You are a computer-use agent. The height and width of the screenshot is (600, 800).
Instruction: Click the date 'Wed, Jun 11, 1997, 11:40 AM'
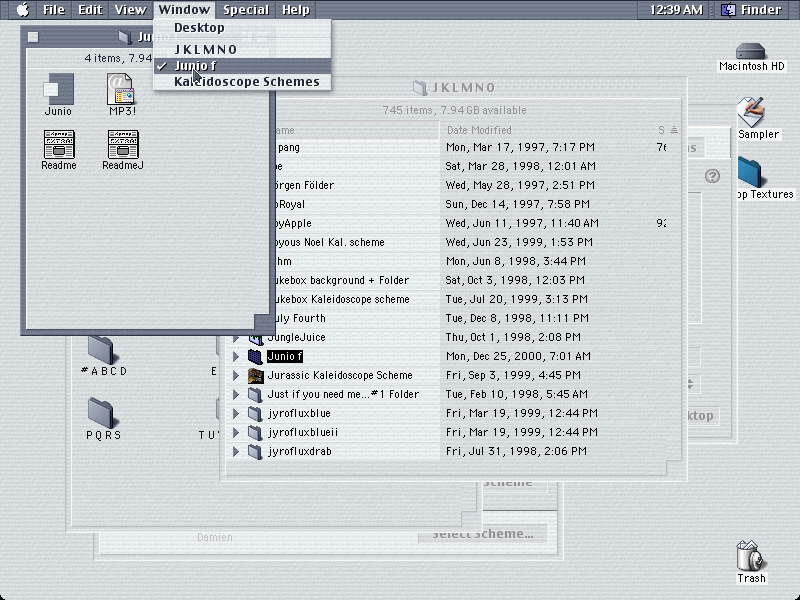tap(522, 223)
